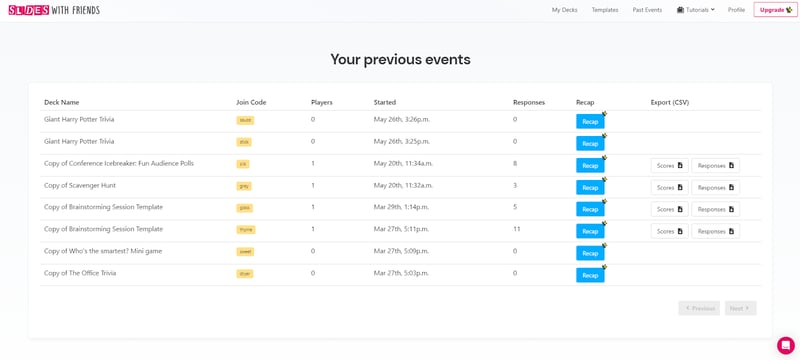Screen dimensions: 800x360
Task: Download Responses for Conference Icebreaker event
Action: point(715,166)
